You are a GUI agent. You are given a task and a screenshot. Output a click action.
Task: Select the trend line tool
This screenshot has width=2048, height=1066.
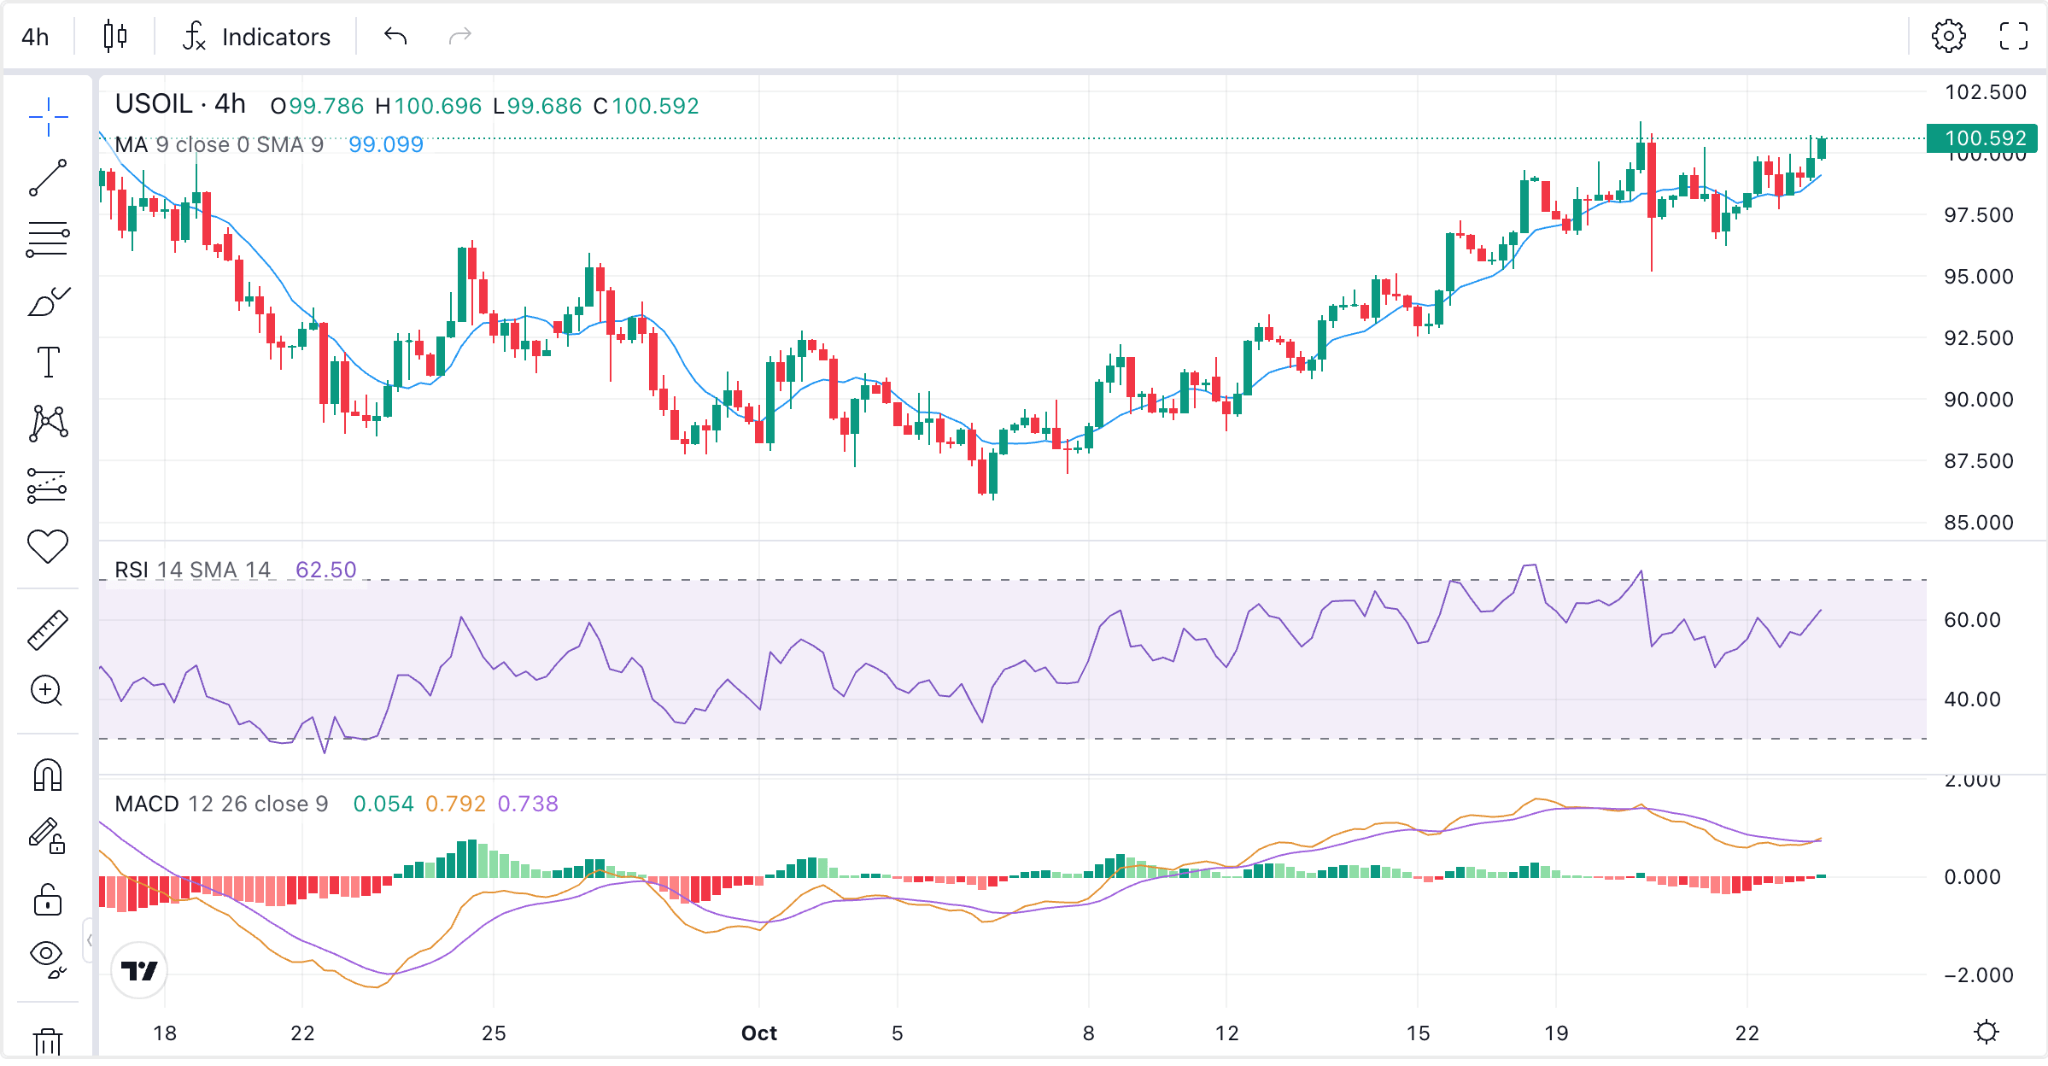point(47,178)
